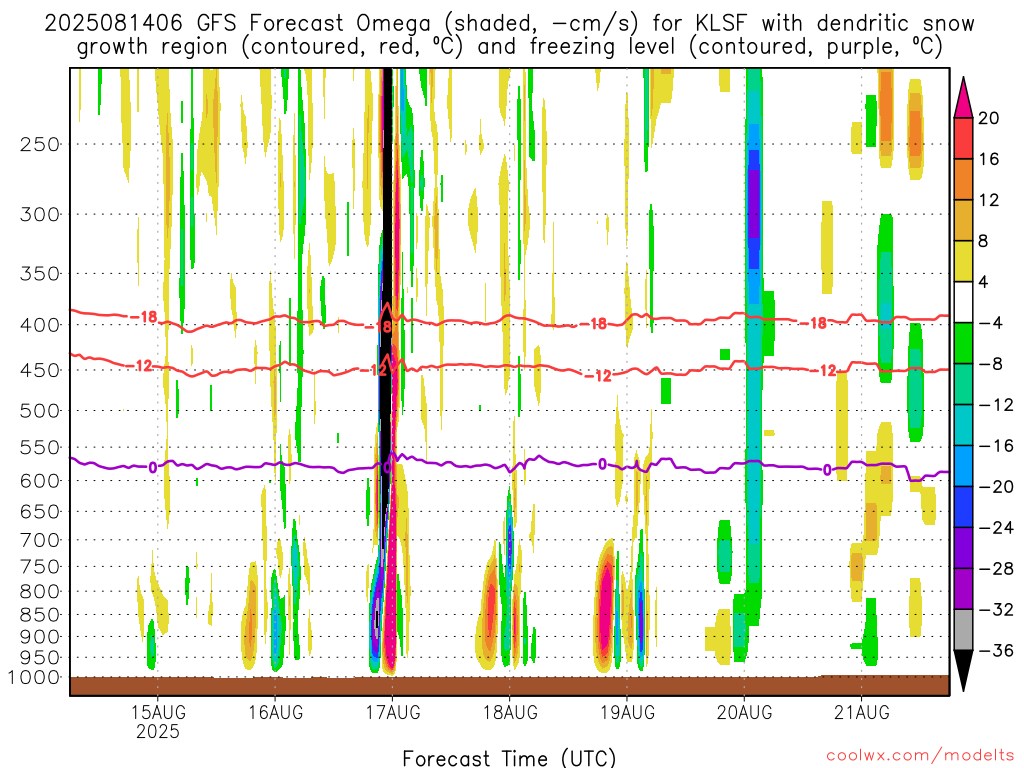Click the yellow colorbar segment between 4 and 8

[963, 262]
